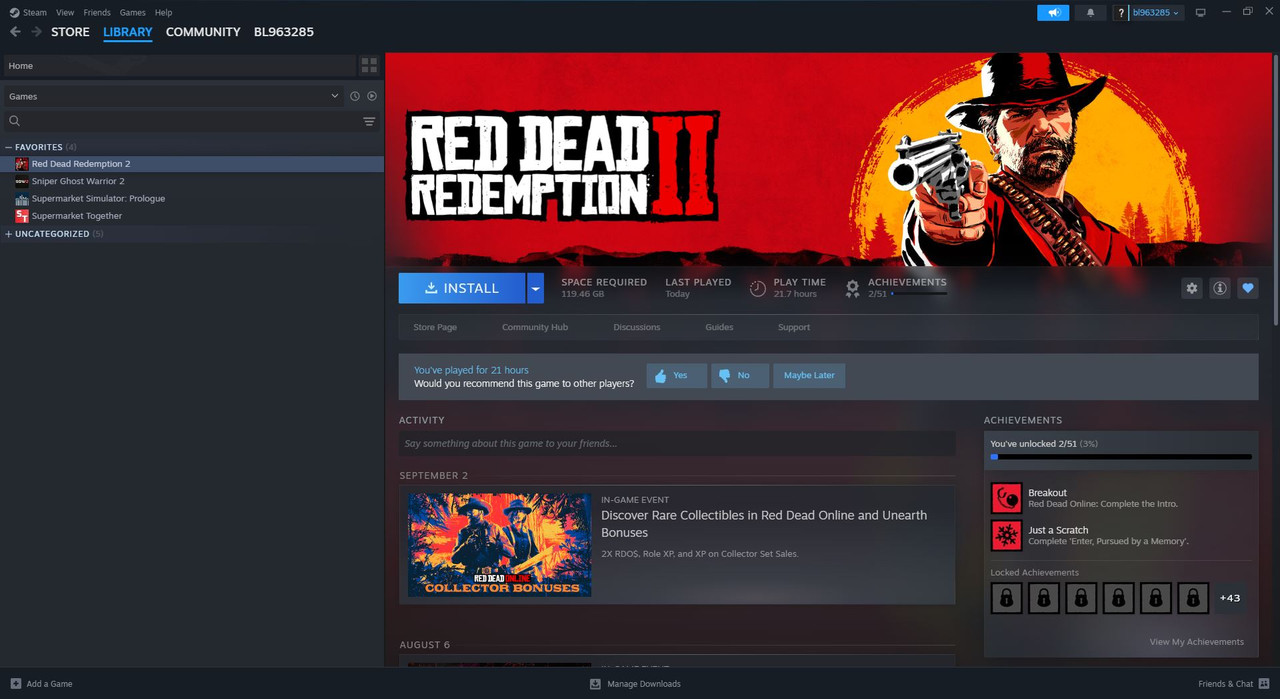Click View My Achievements link
The image size is (1280, 699).
[1197, 642]
